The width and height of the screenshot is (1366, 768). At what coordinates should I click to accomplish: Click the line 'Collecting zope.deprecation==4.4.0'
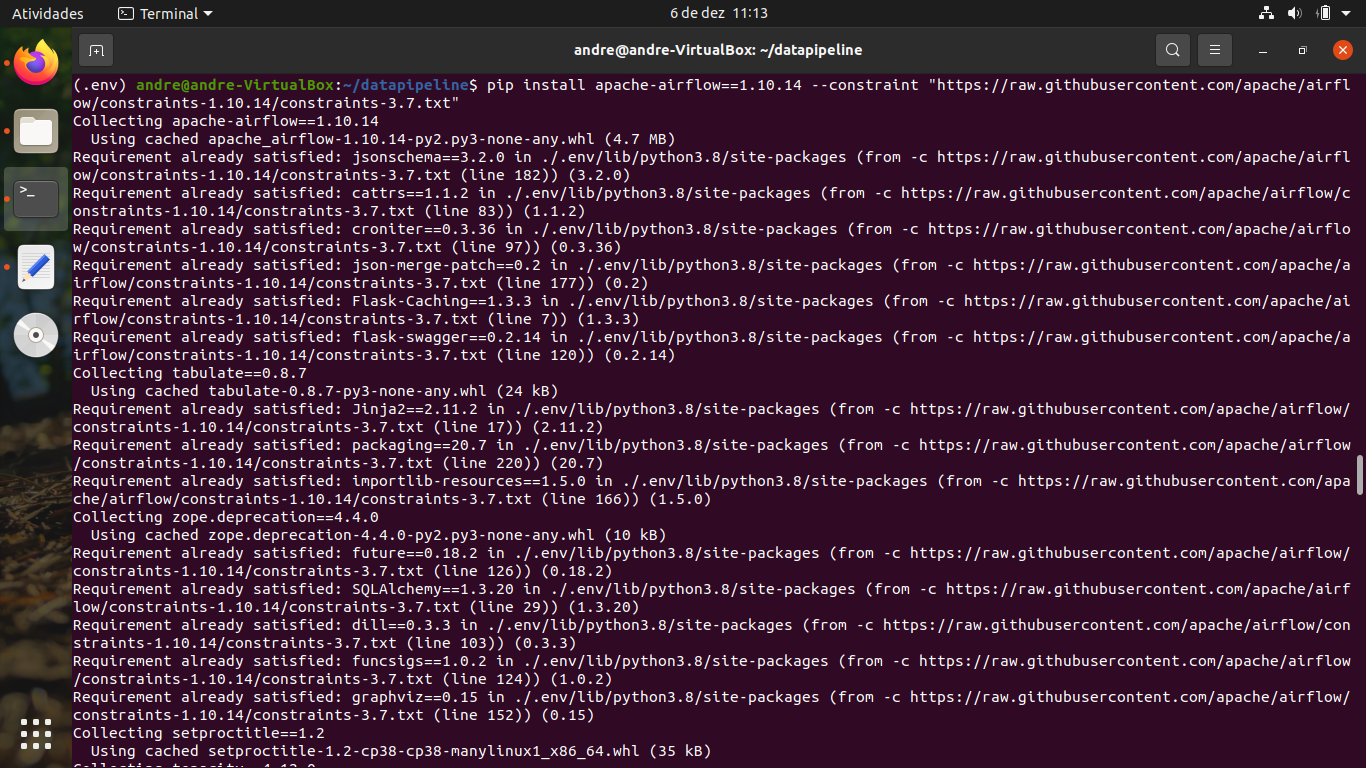(226, 517)
